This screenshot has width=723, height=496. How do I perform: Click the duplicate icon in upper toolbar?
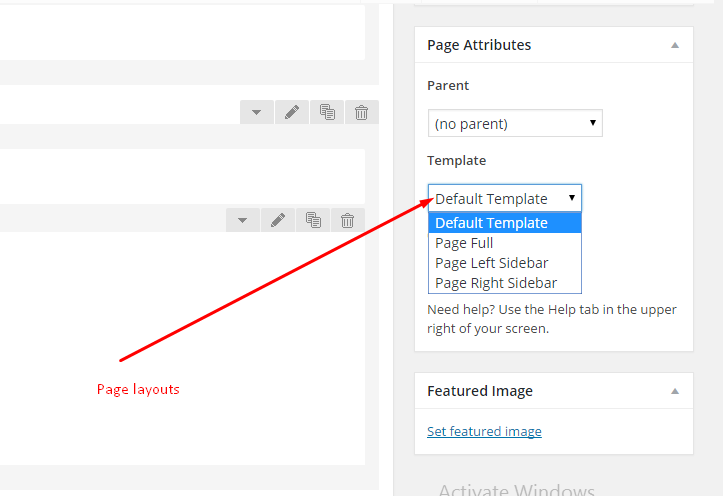(327, 112)
